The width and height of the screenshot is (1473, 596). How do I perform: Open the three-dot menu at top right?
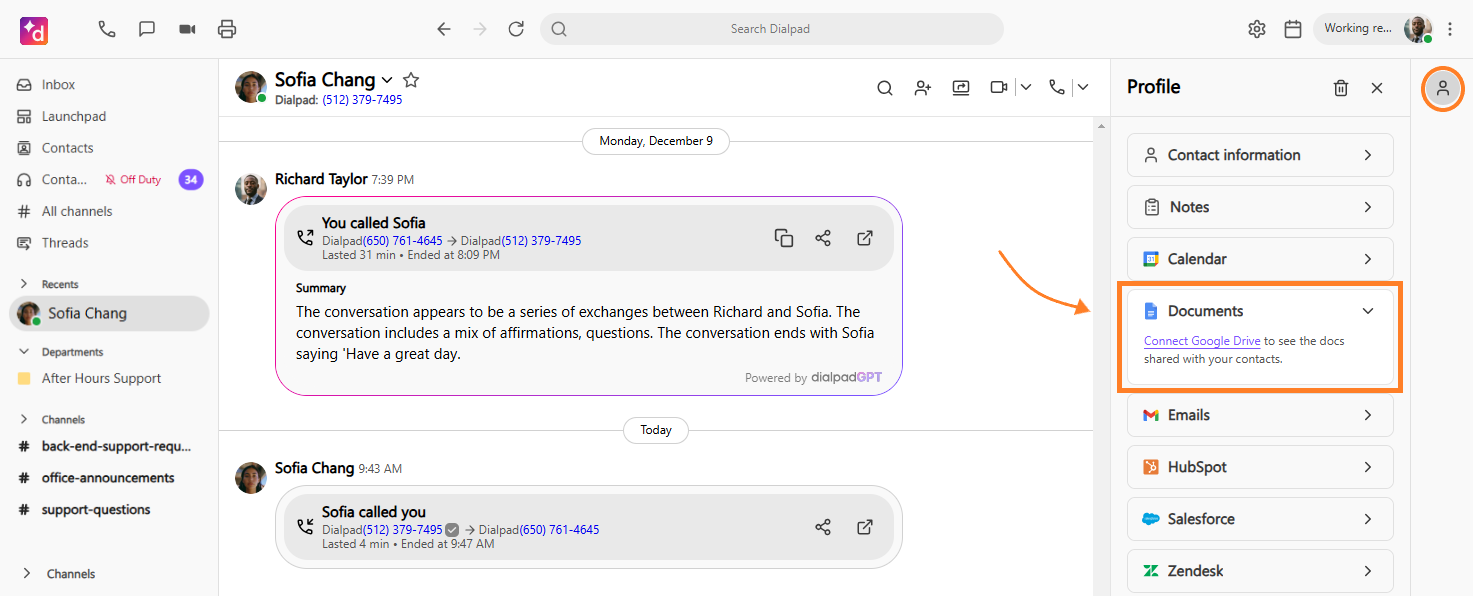pyautogui.click(x=1451, y=29)
